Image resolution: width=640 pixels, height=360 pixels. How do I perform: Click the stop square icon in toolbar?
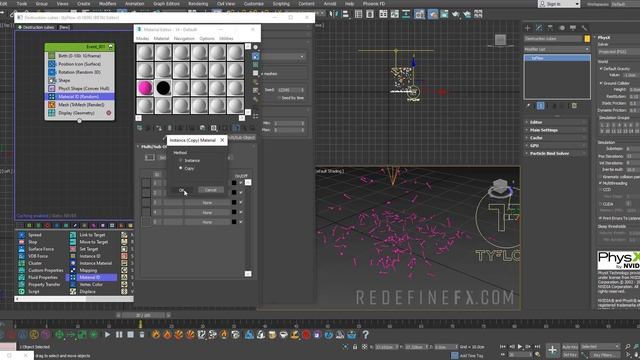pyautogui.click(x=130, y=335)
